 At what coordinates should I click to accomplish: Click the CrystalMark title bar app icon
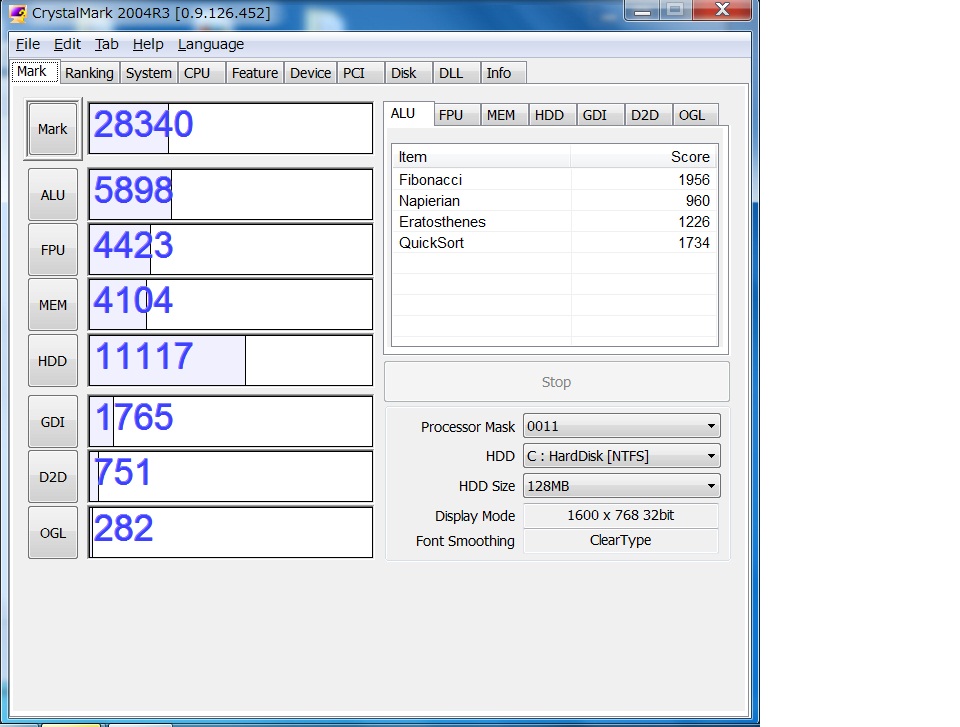18,13
